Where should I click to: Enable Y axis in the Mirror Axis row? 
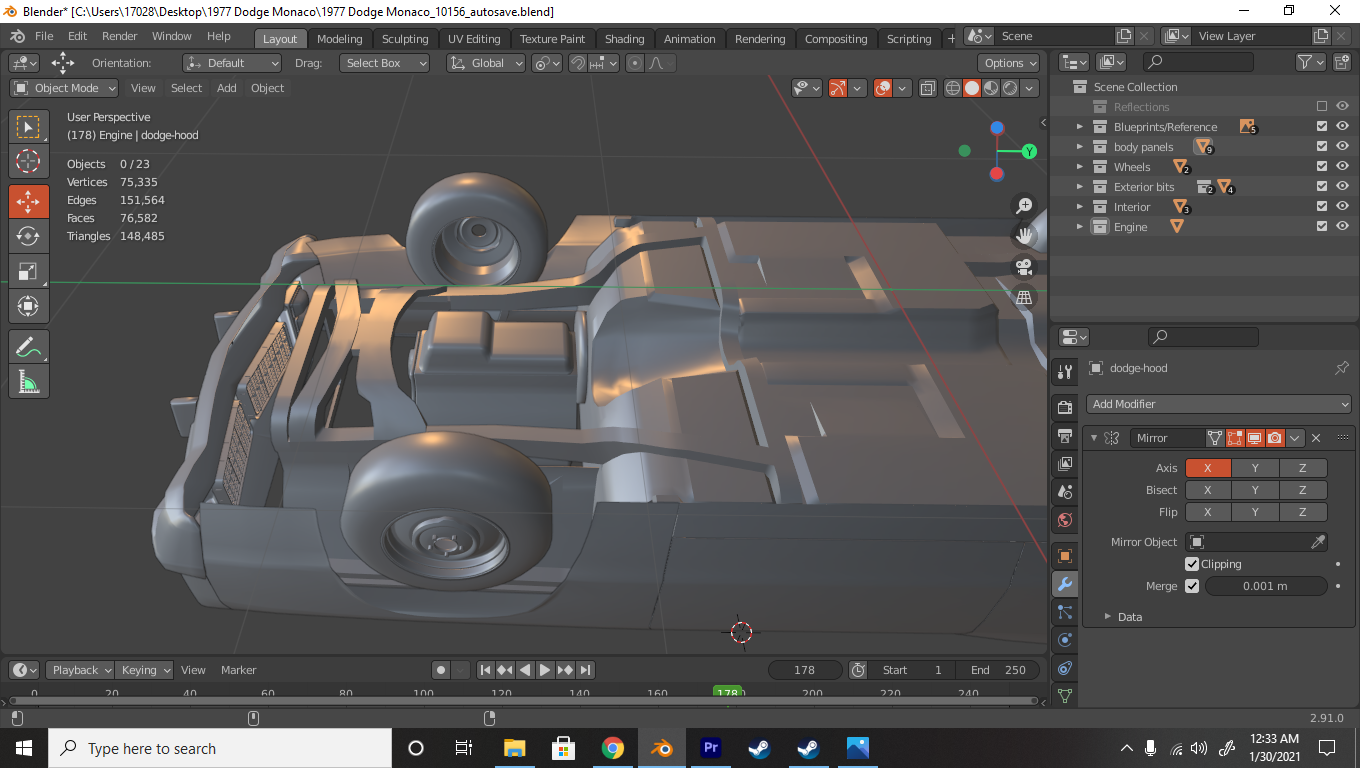tap(1255, 468)
